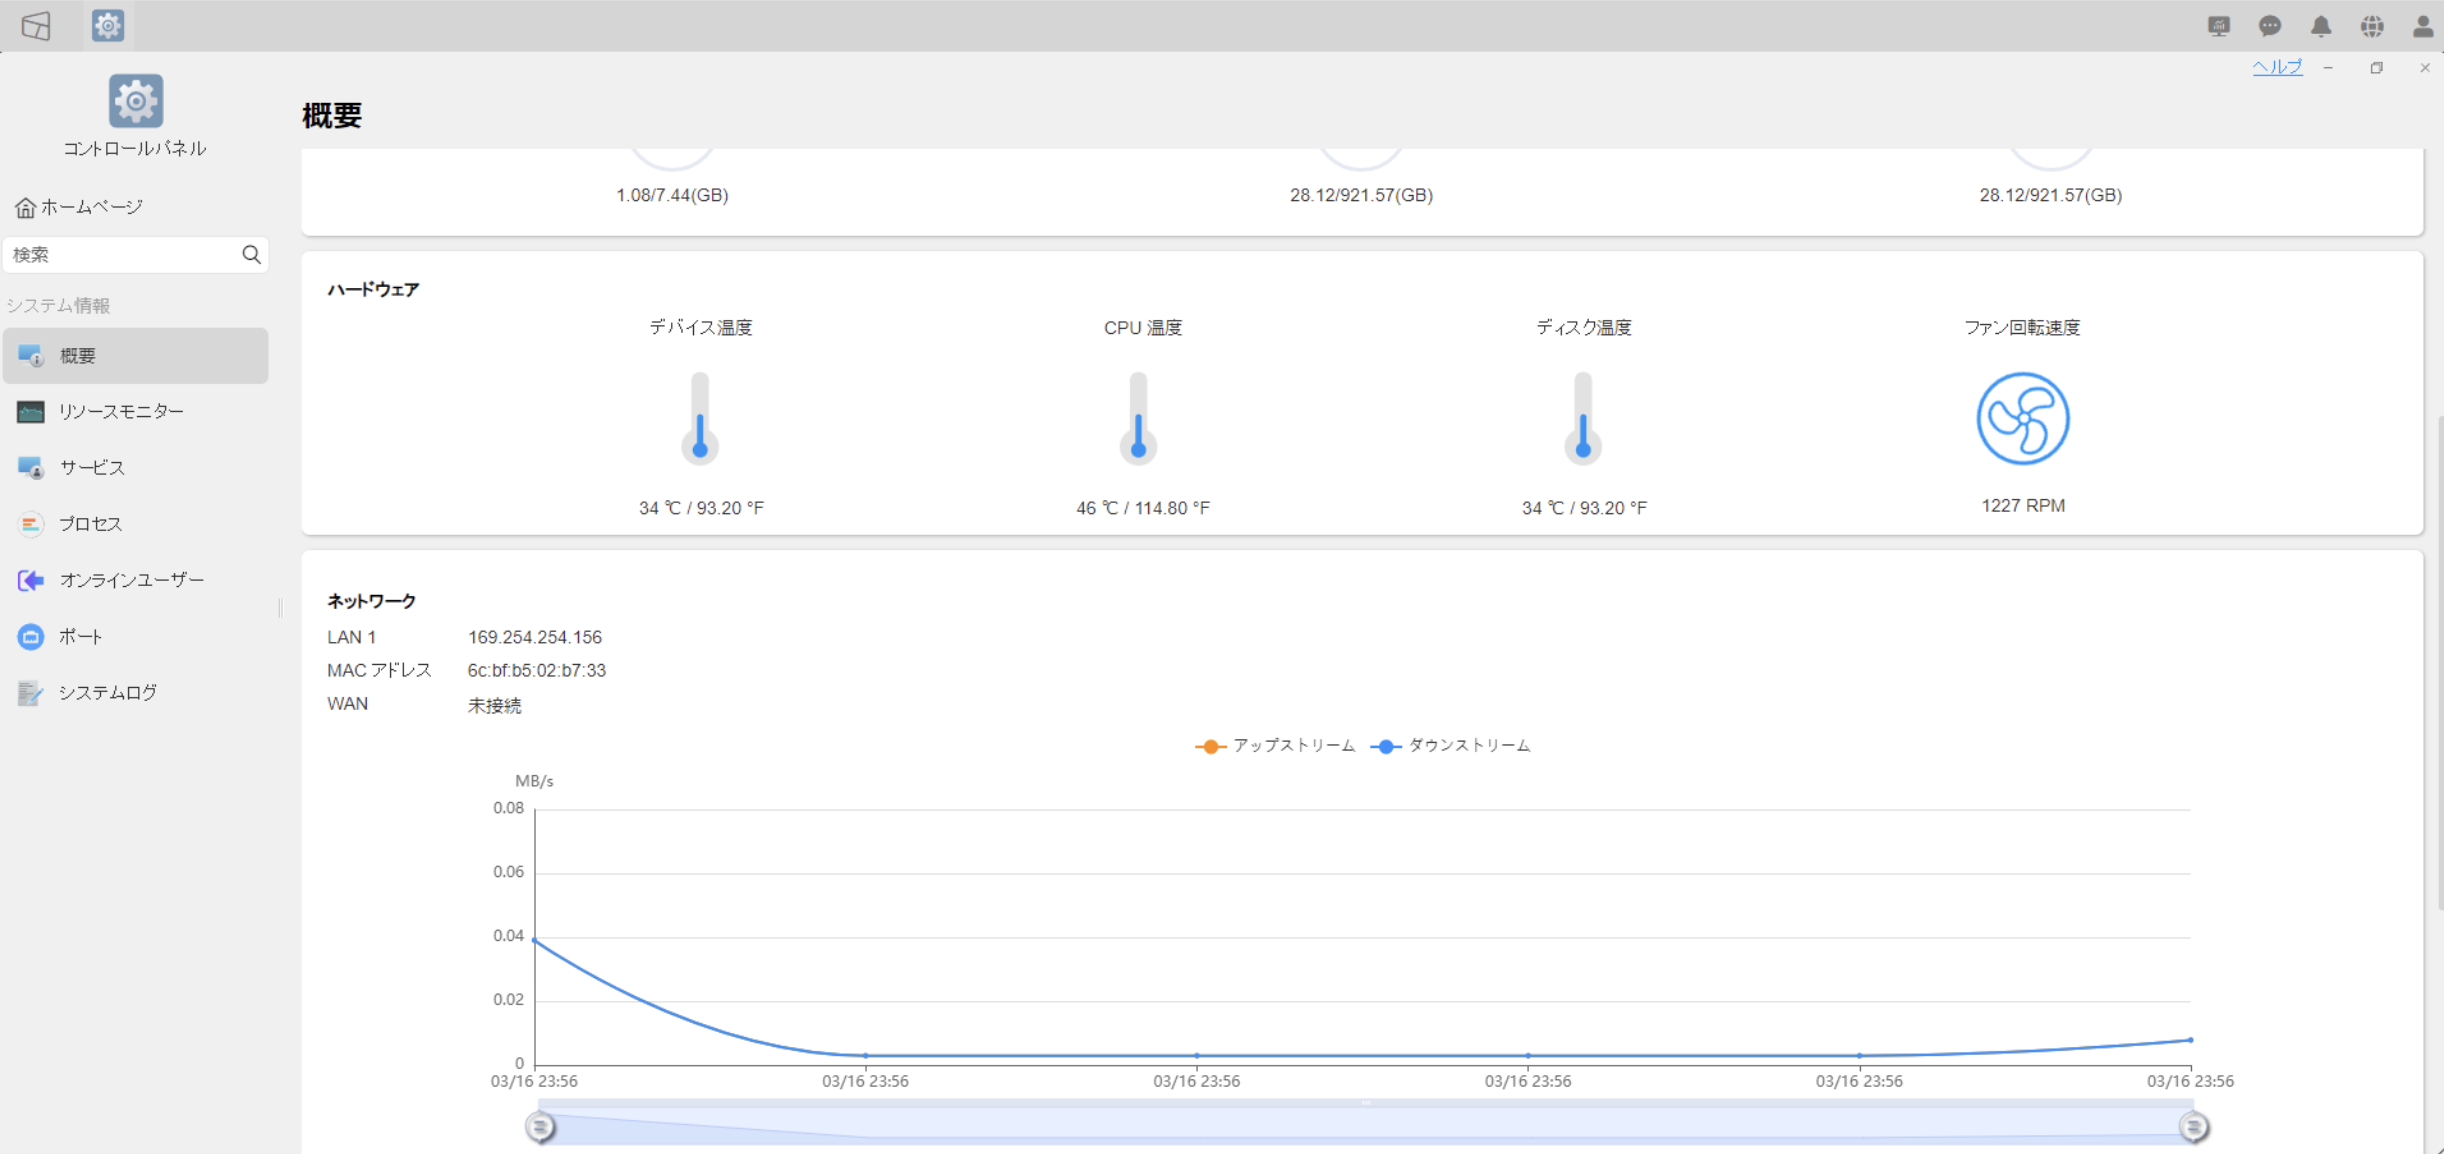Image resolution: width=2444 pixels, height=1154 pixels.
Task: Click WAN status 未接続
Action: [x=494, y=705]
